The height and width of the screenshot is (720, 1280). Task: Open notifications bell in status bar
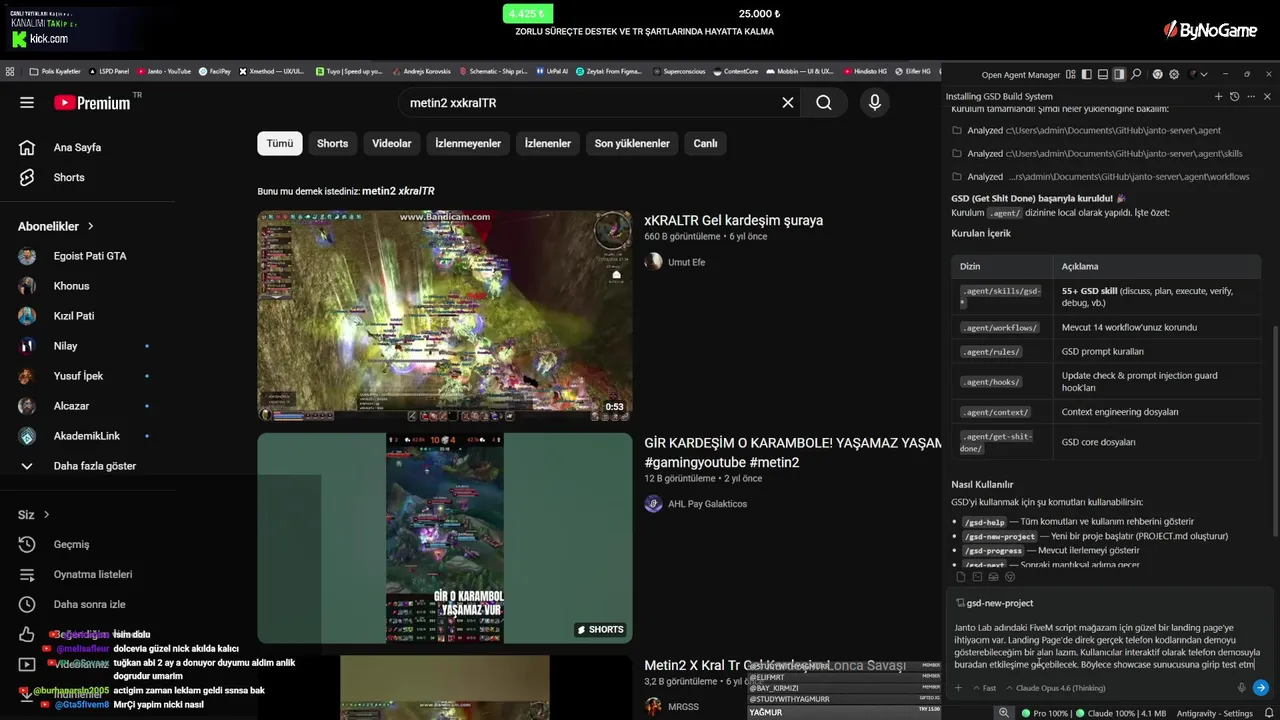(x=1269, y=713)
